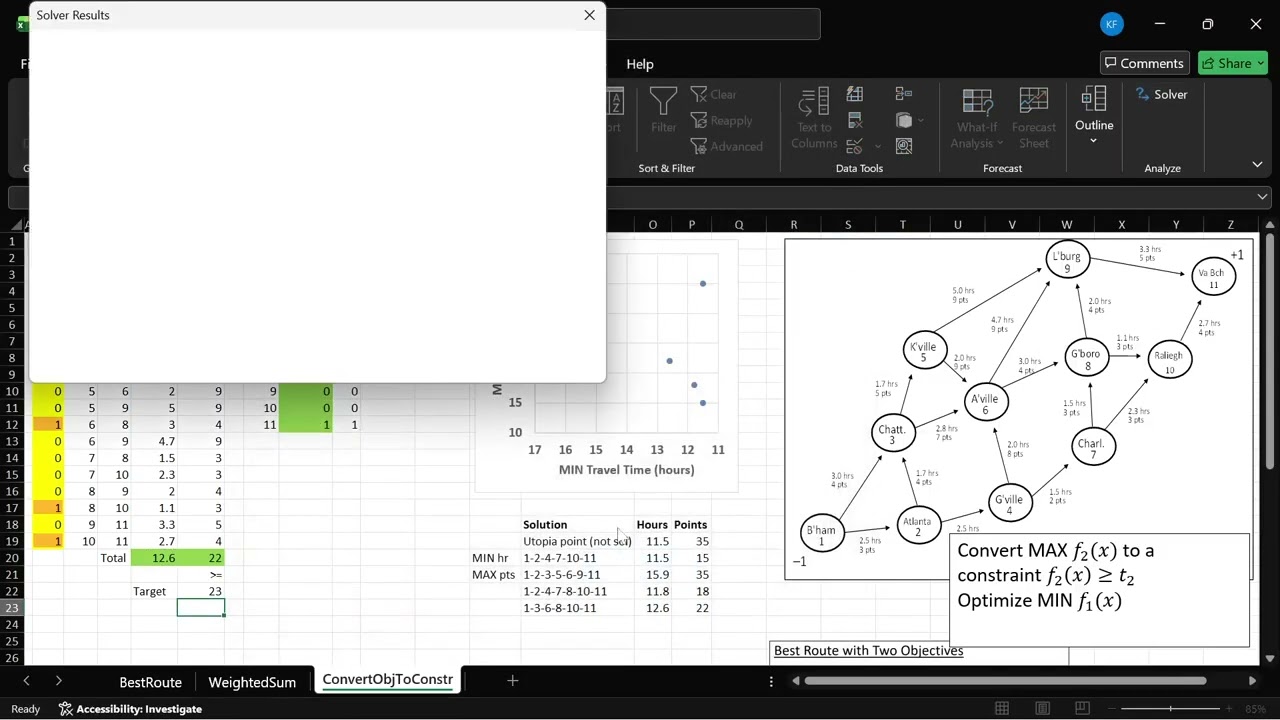Click the Consolidate icon in Data Tools
Image resolution: width=1280 pixels, height=720 pixels.
904,94
